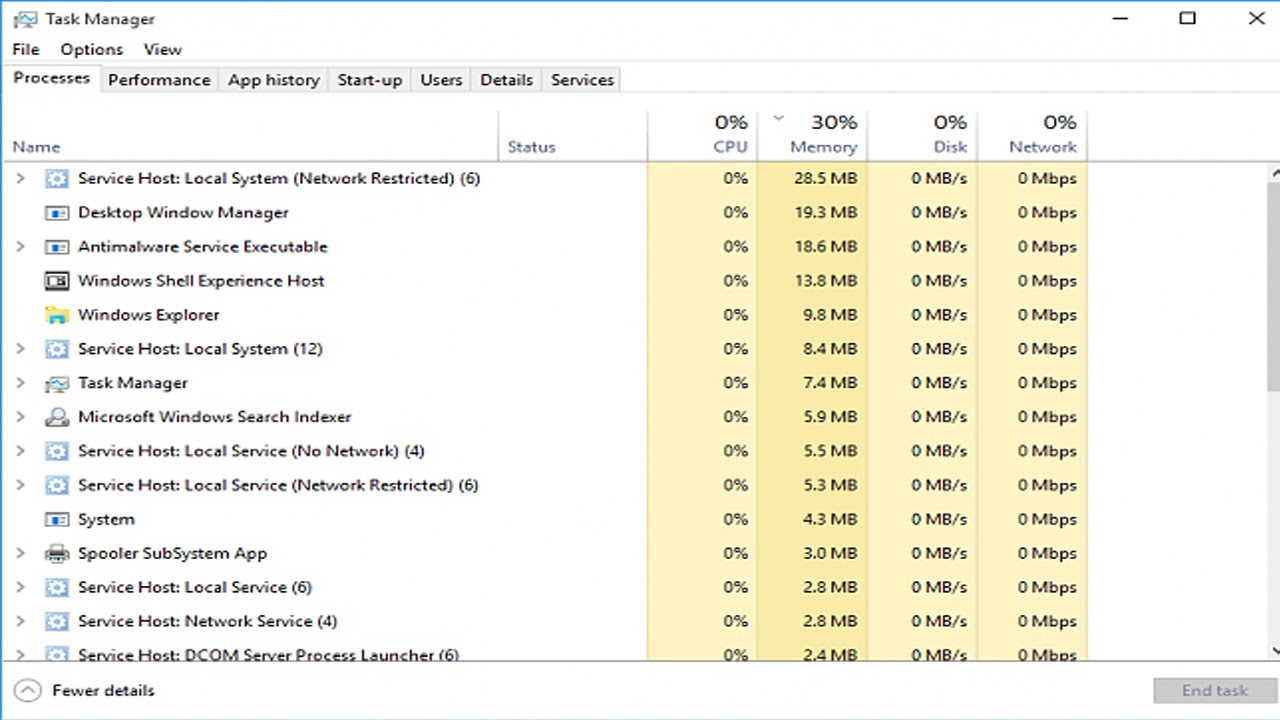The image size is (1280, 720).
Task: Sort by the Network column header
Action: tap(1032, 135)
